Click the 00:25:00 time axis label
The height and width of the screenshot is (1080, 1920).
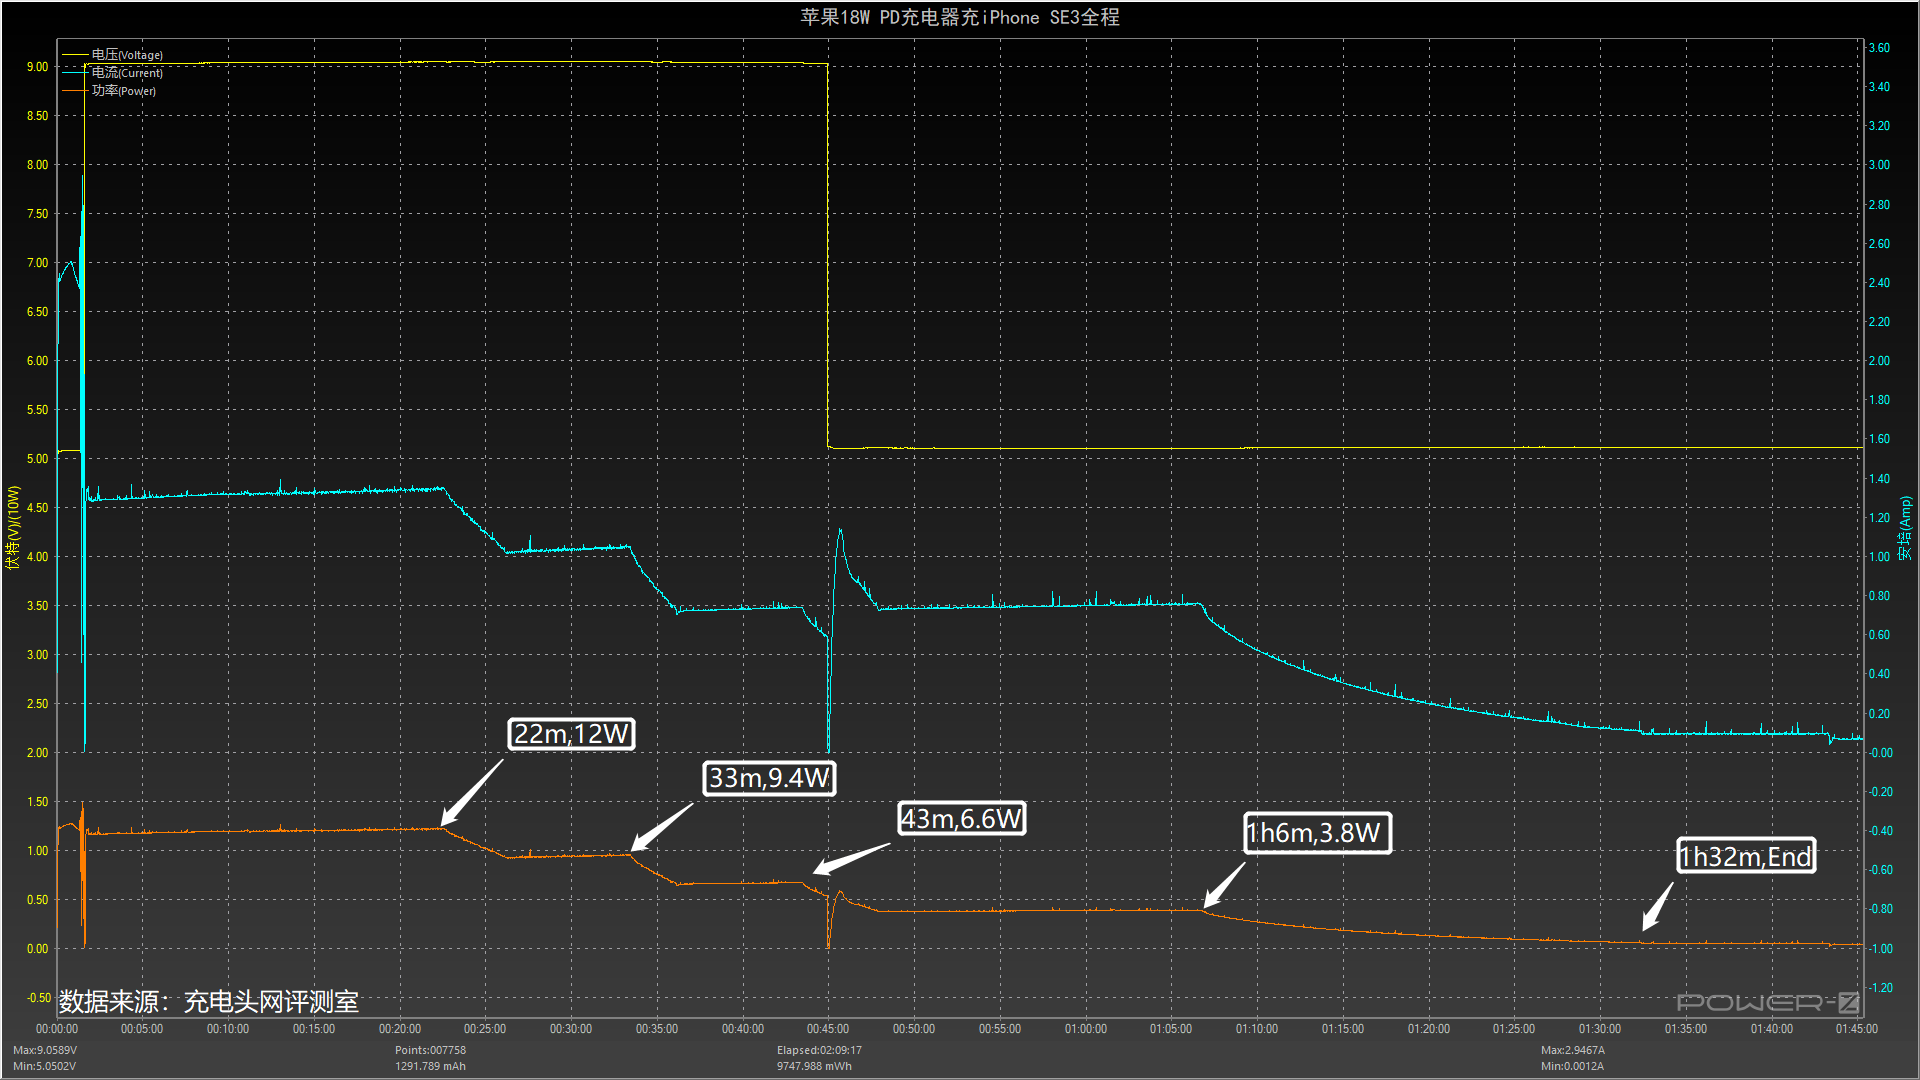tap(485, 1029)
